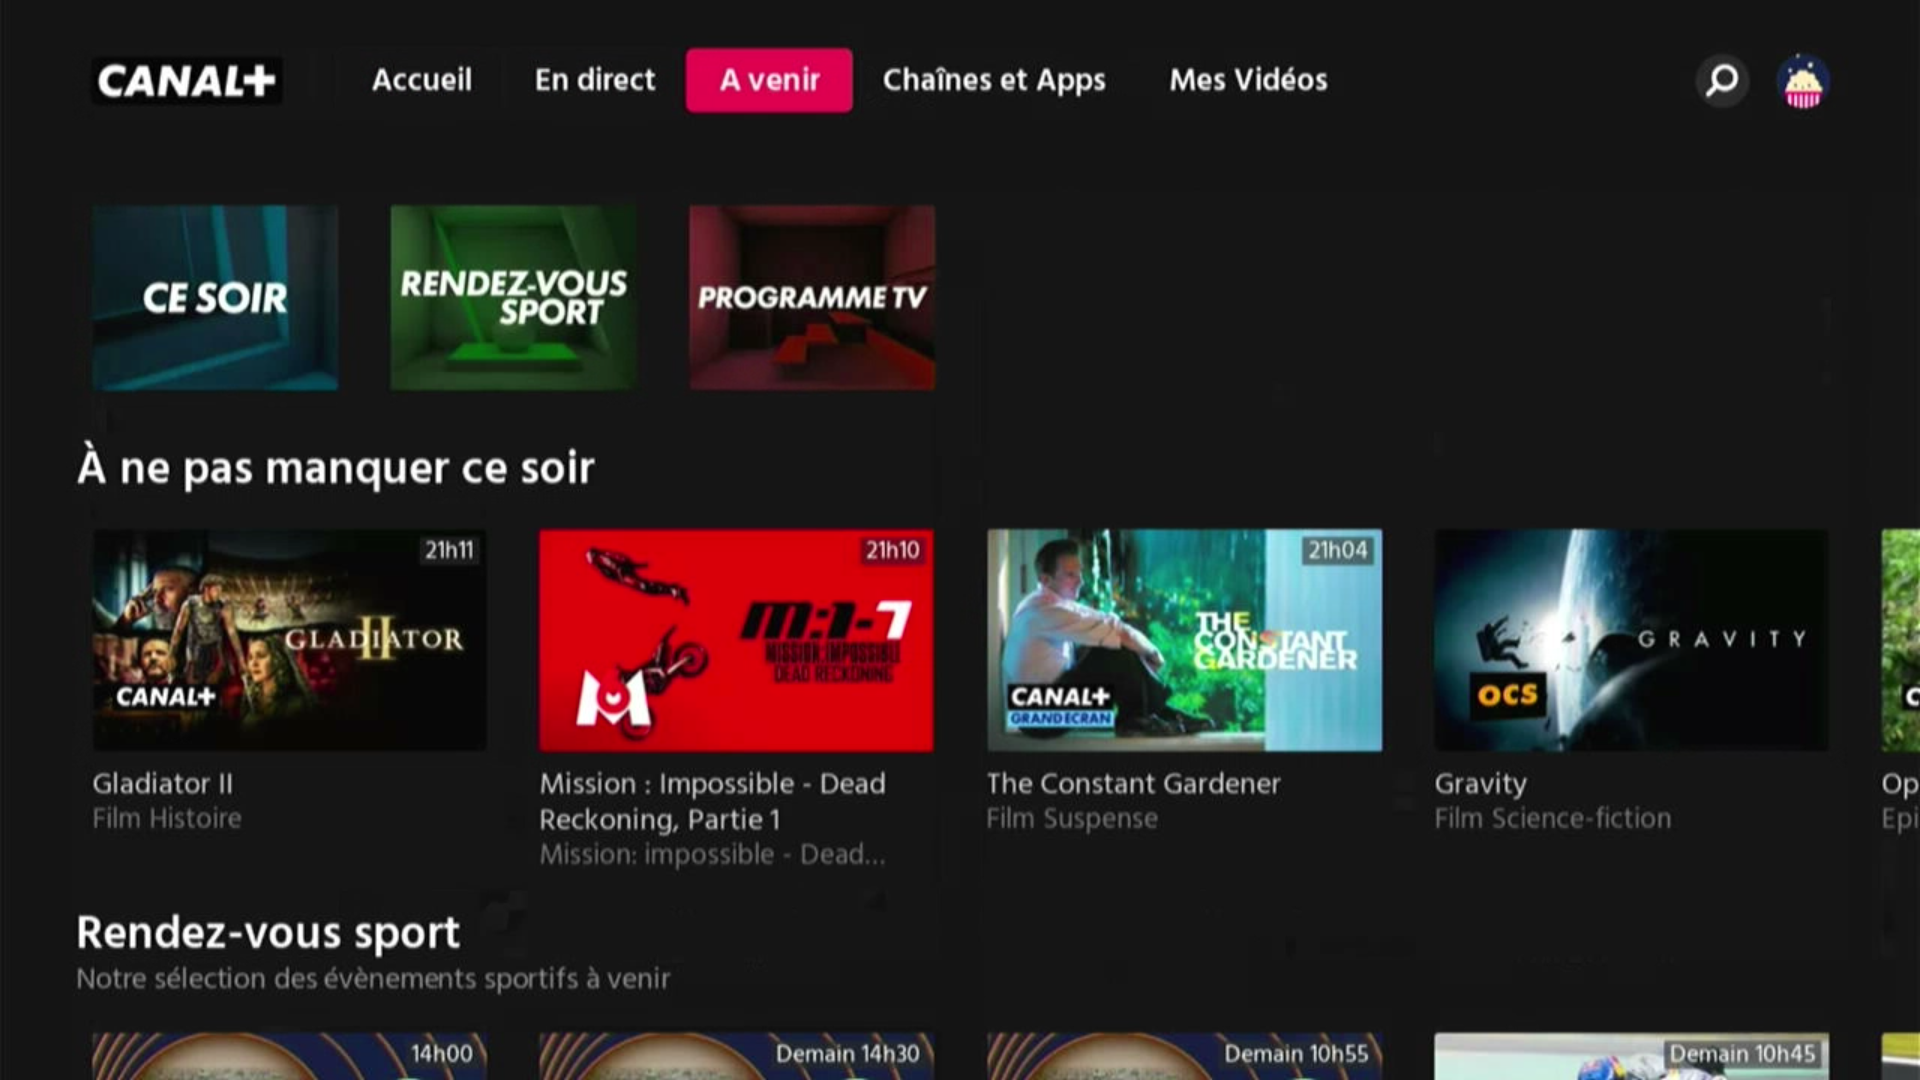
Task: Switch to the En direct tab
Action: click(x=594, y=80)
